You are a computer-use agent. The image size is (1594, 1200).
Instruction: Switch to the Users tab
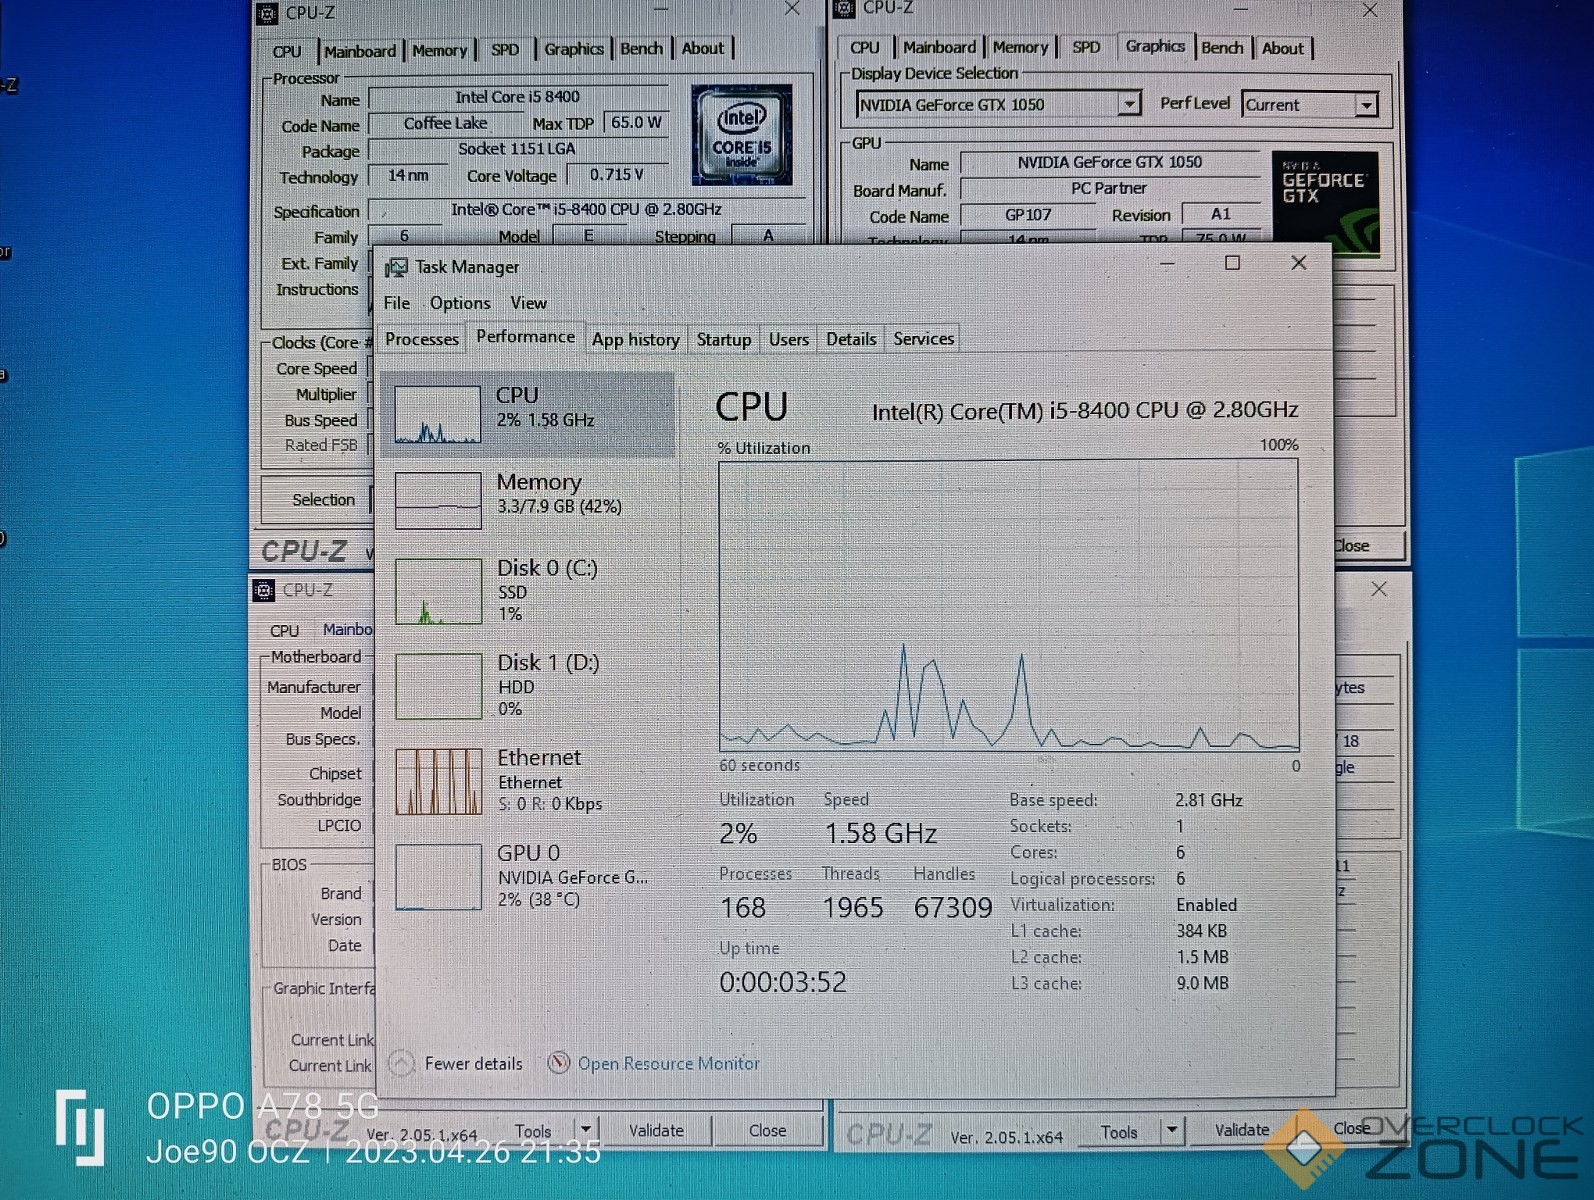pyautogui.click(x=789, y=339)
